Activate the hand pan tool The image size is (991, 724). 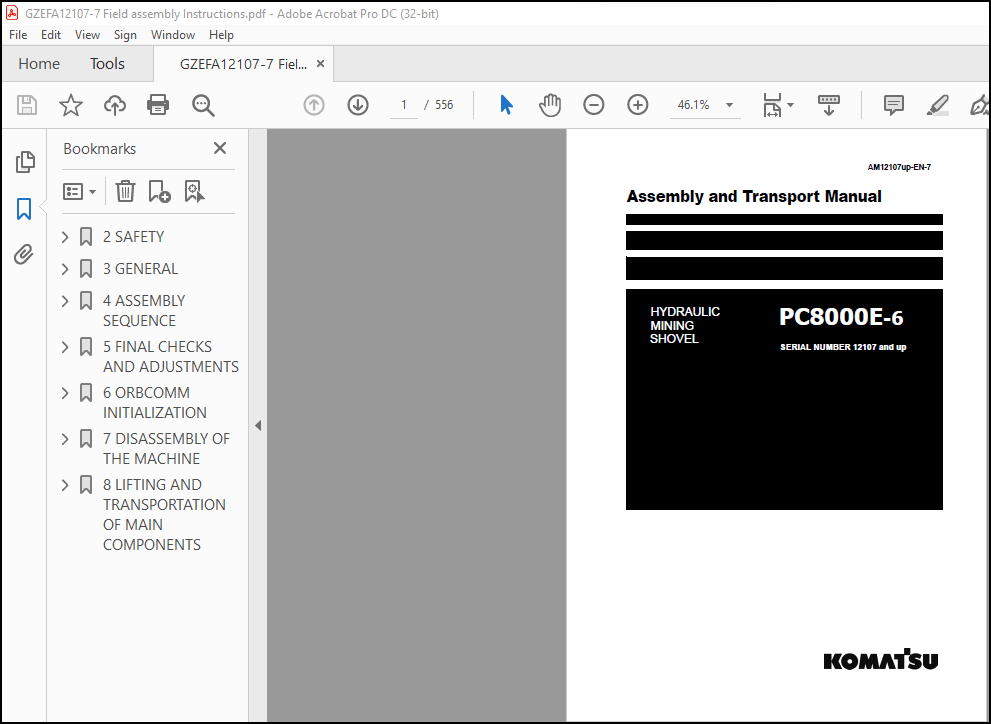click(x=550, y=105)
